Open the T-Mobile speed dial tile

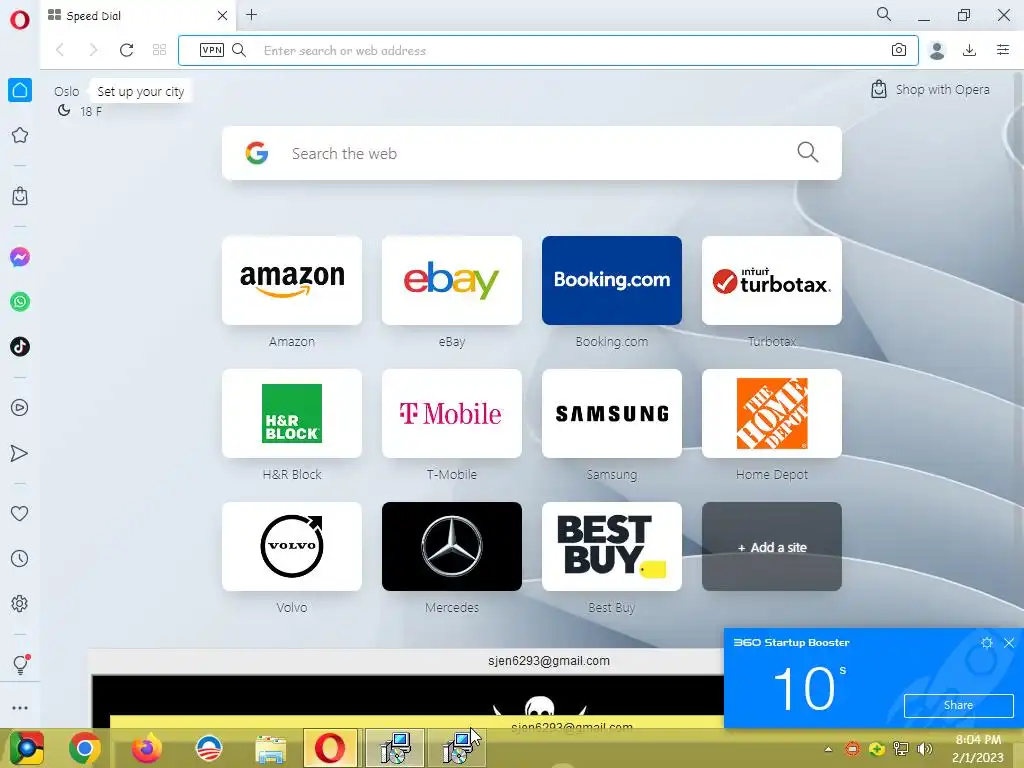[x=452, y=413]
